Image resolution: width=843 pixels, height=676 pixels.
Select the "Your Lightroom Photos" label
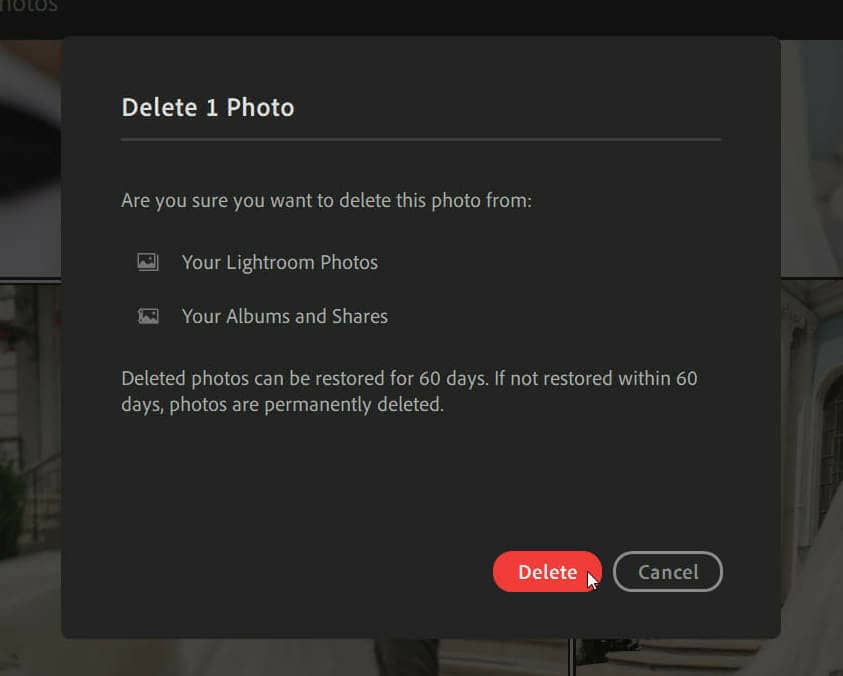coord(280,262)
